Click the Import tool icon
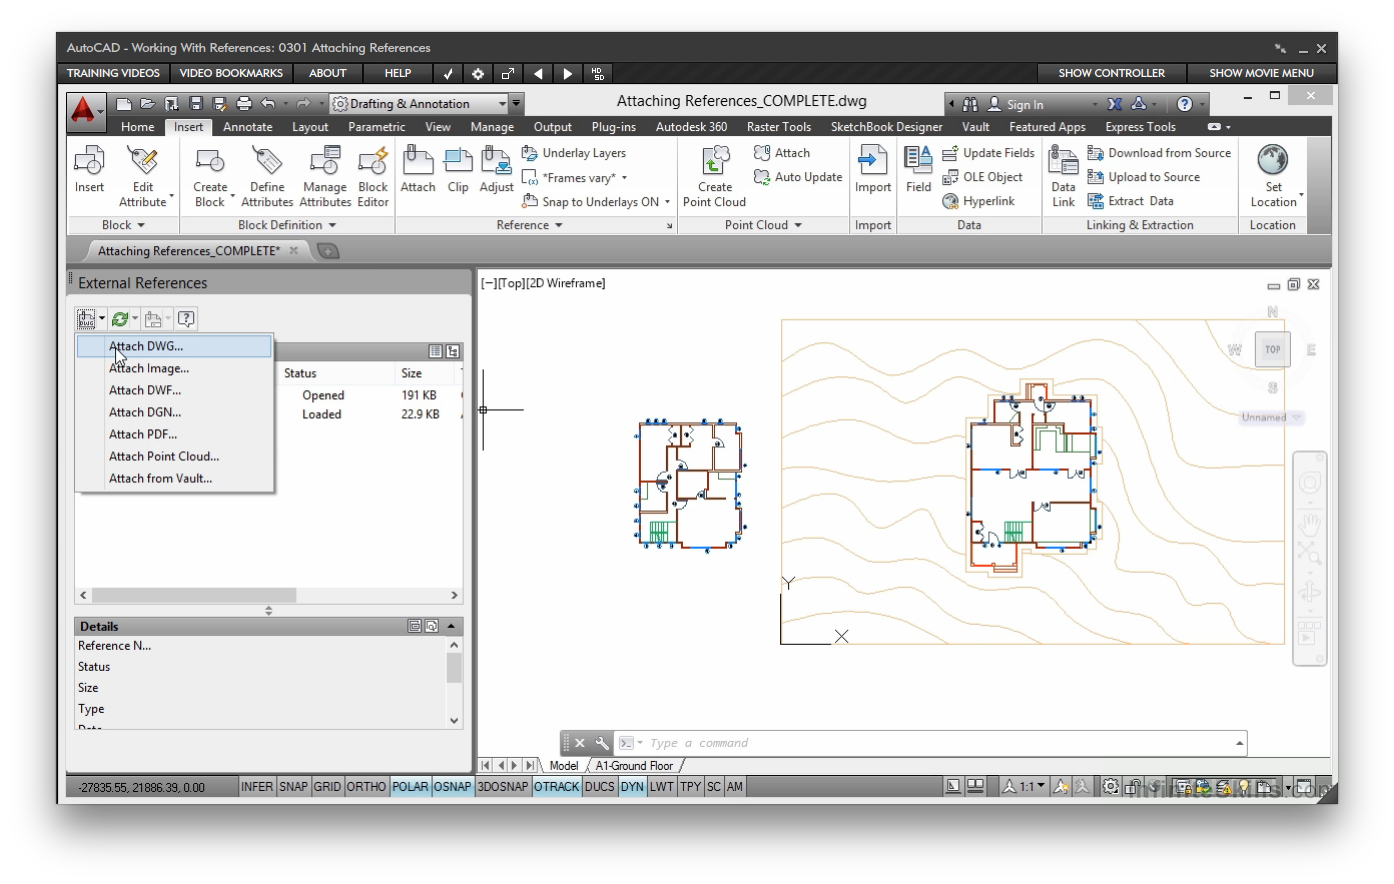 873,161
